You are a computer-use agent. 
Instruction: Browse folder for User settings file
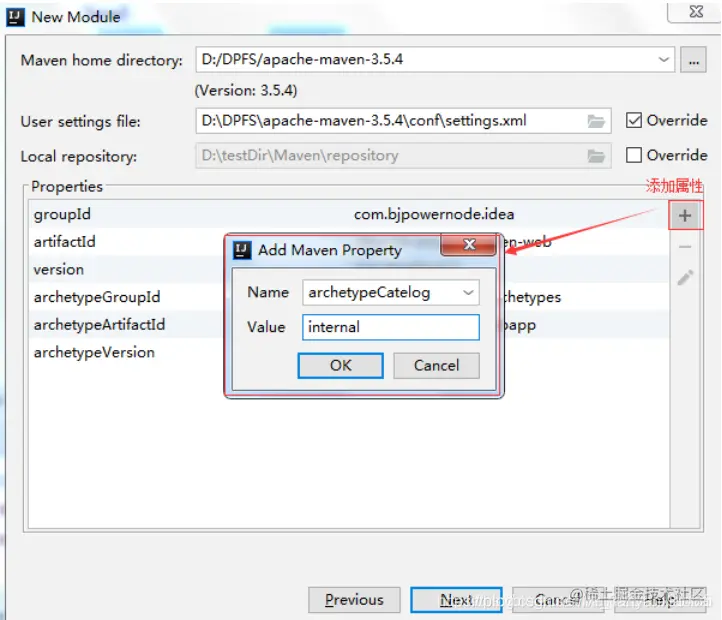pos(596,121)
